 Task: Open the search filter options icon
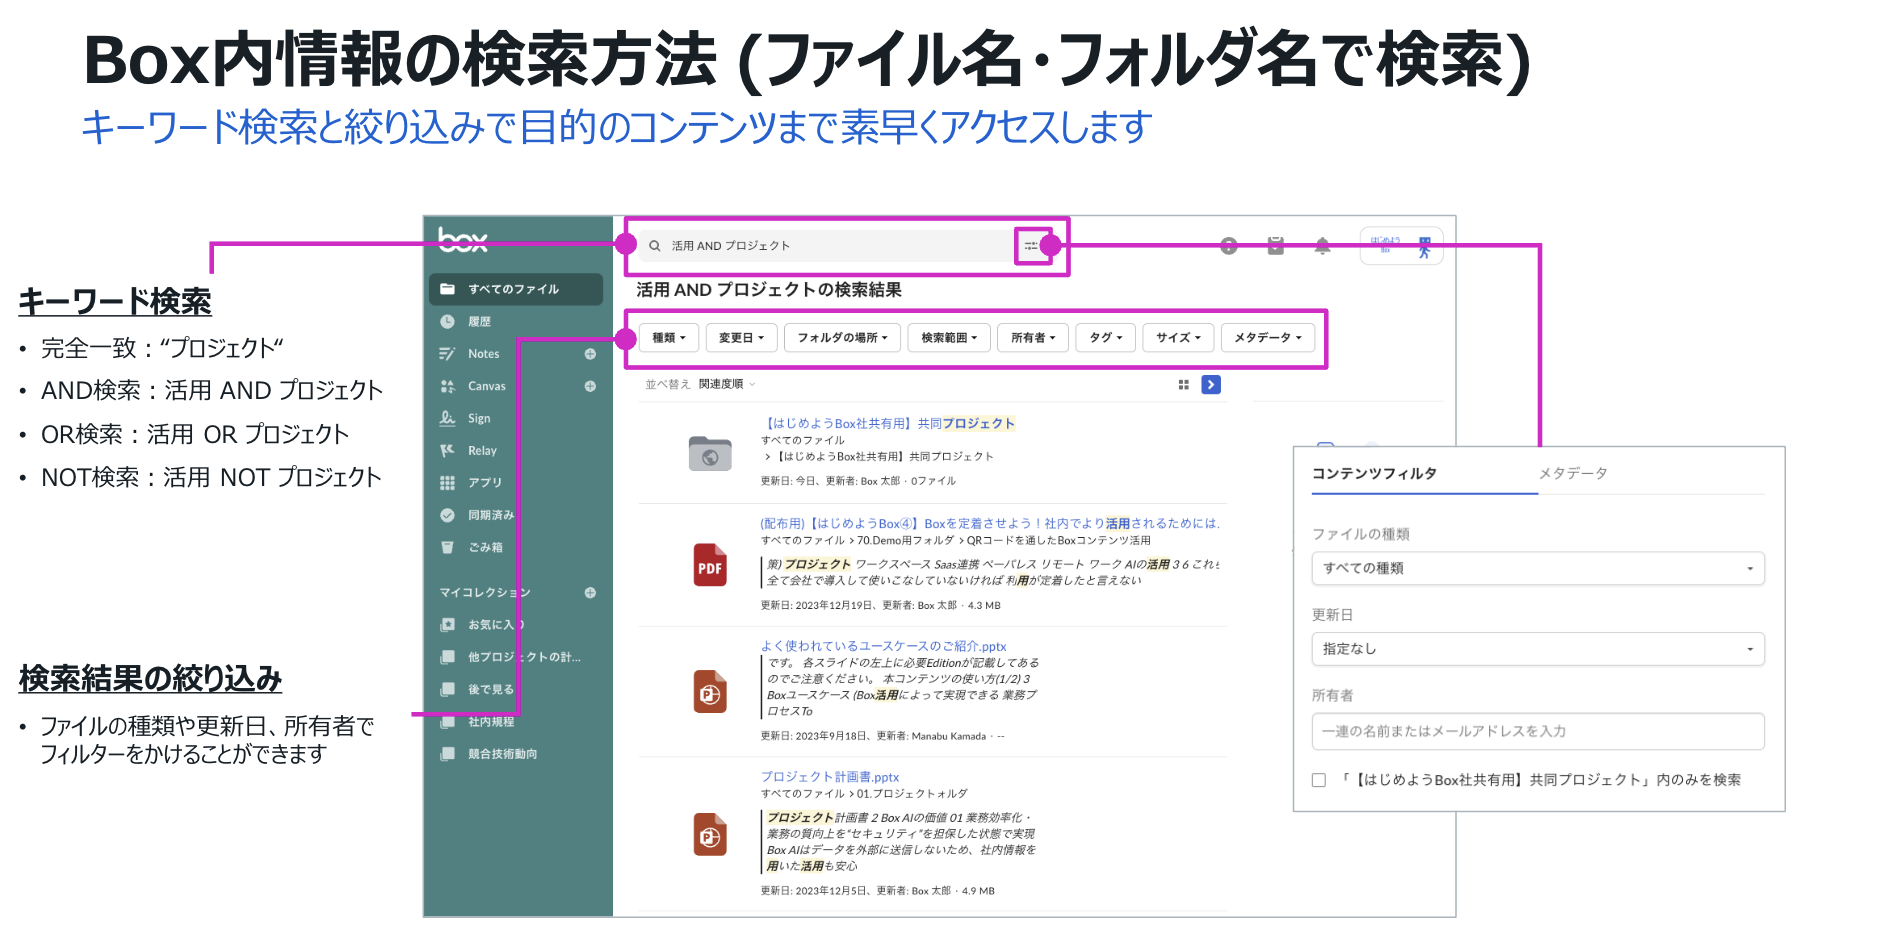tap(1030, 245)
